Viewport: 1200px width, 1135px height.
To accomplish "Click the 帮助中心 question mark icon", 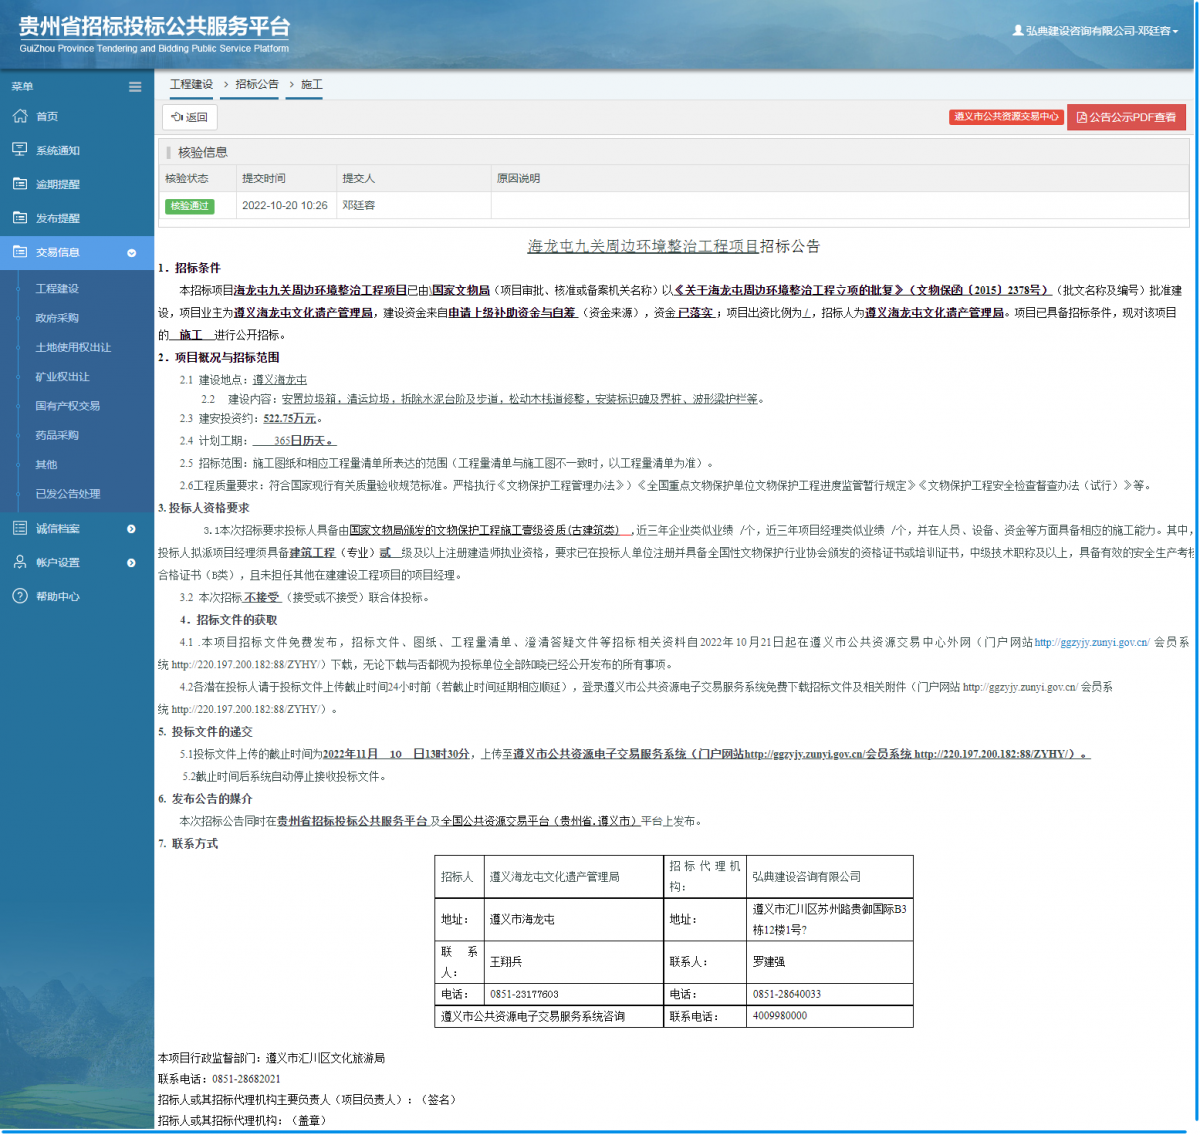I will click(x=20, y=596).
